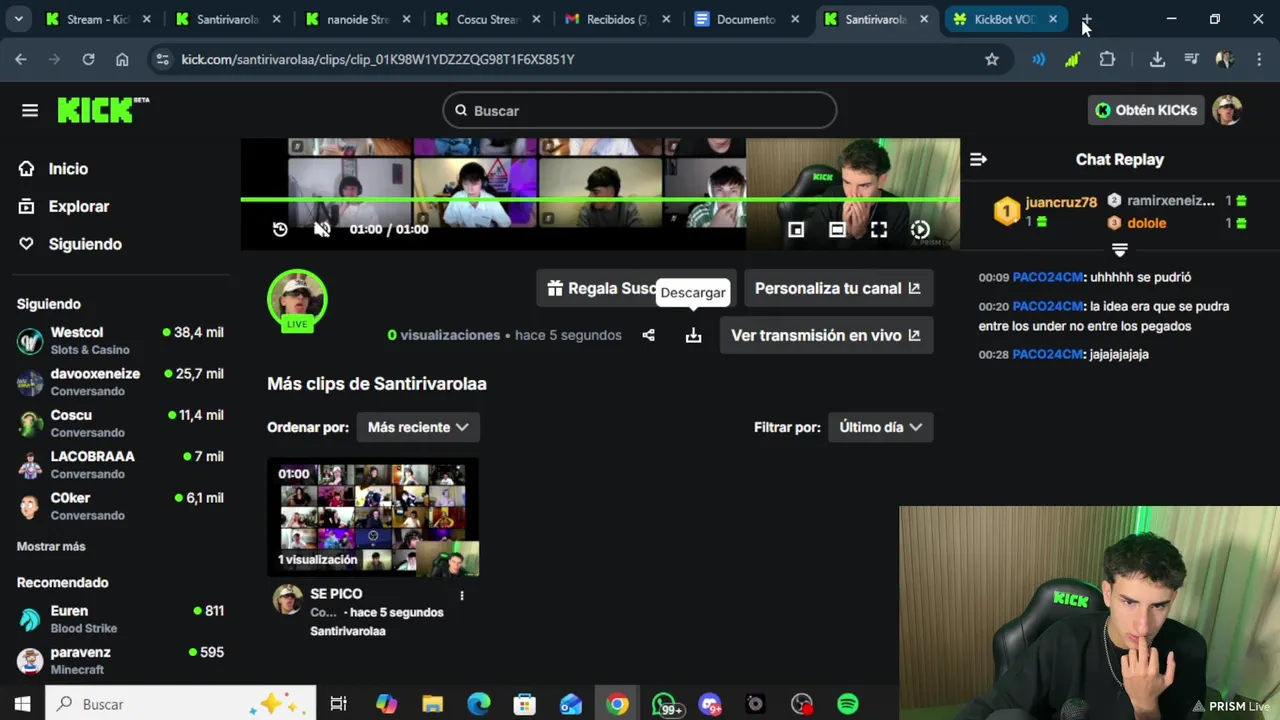Download the clip with the Descargar icon
This screenshot has height=720, width=1280.
pyautogui.click(x=693, y=335)
